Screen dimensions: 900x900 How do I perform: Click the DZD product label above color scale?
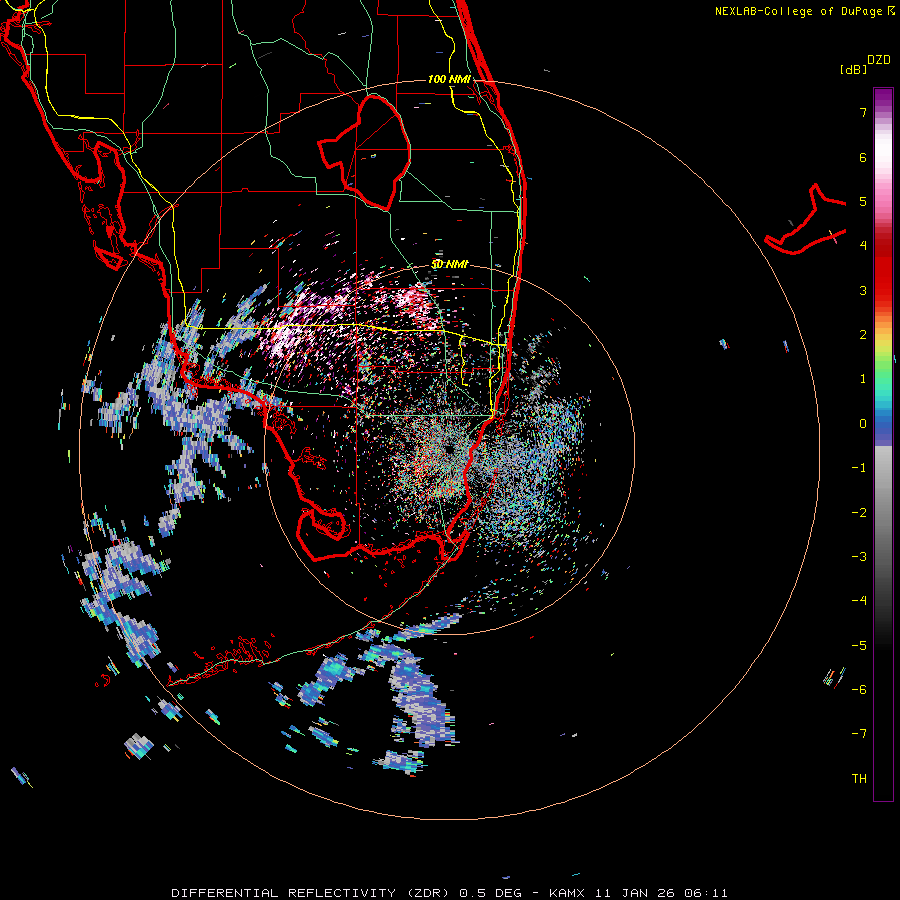point(879,60)
